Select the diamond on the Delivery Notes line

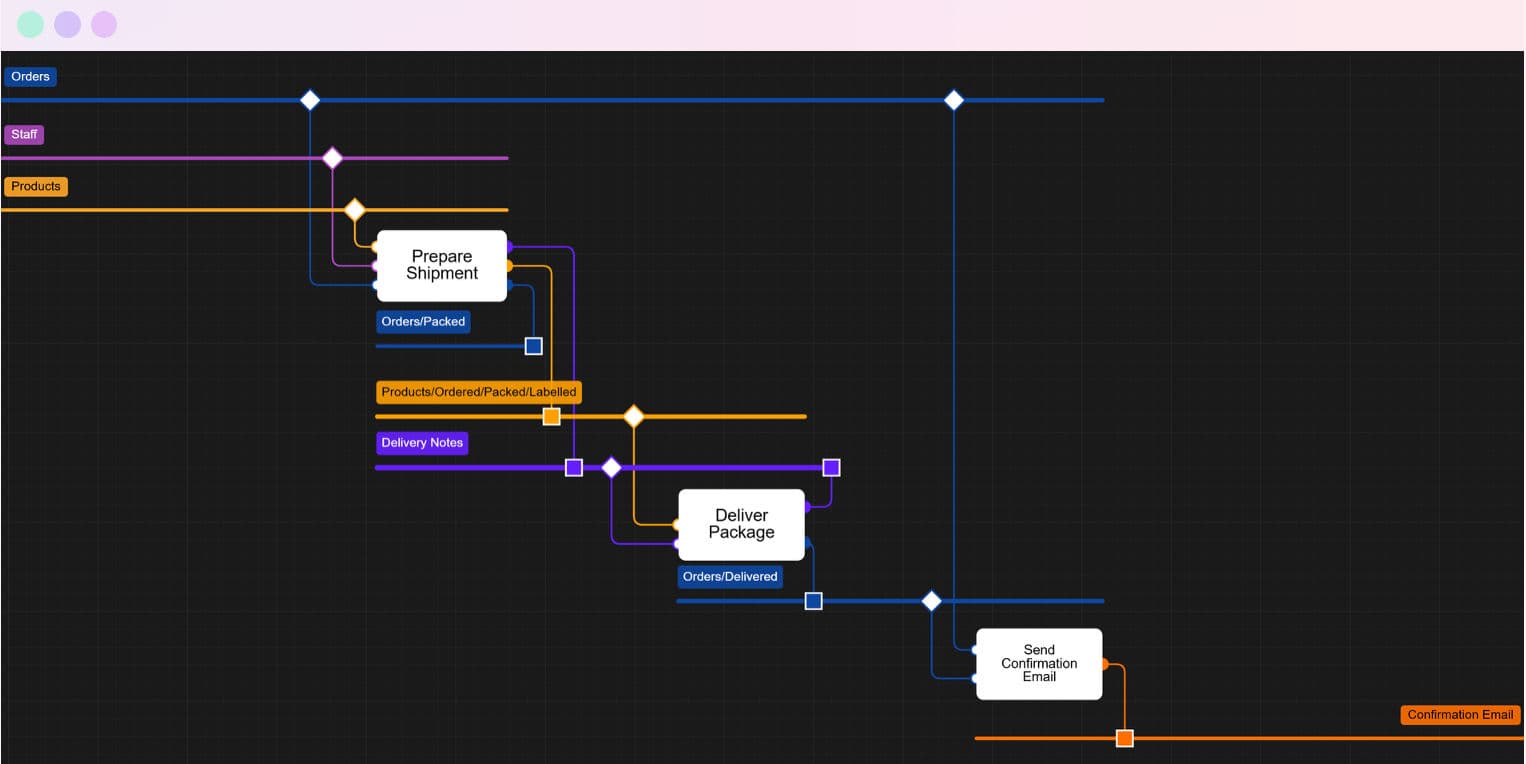(611, 467)
